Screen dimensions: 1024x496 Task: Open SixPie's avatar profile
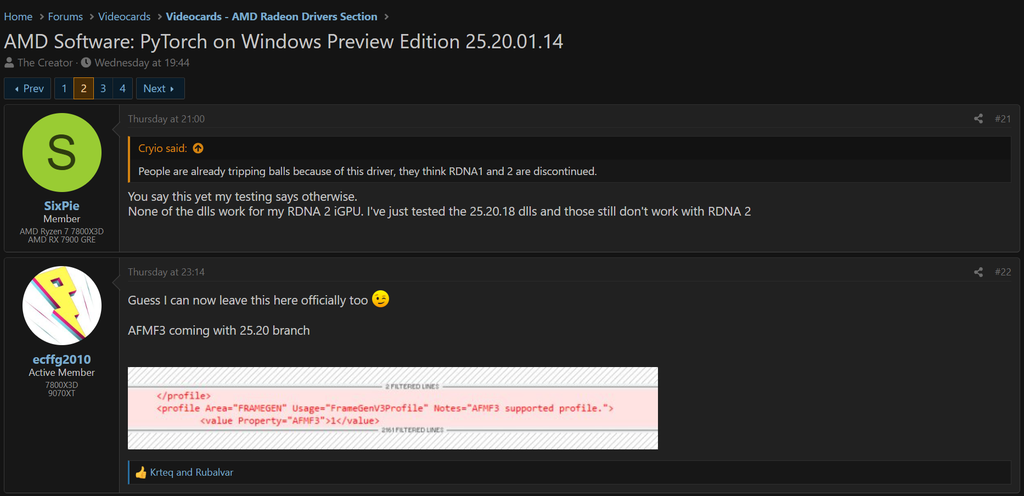point(62,153)
